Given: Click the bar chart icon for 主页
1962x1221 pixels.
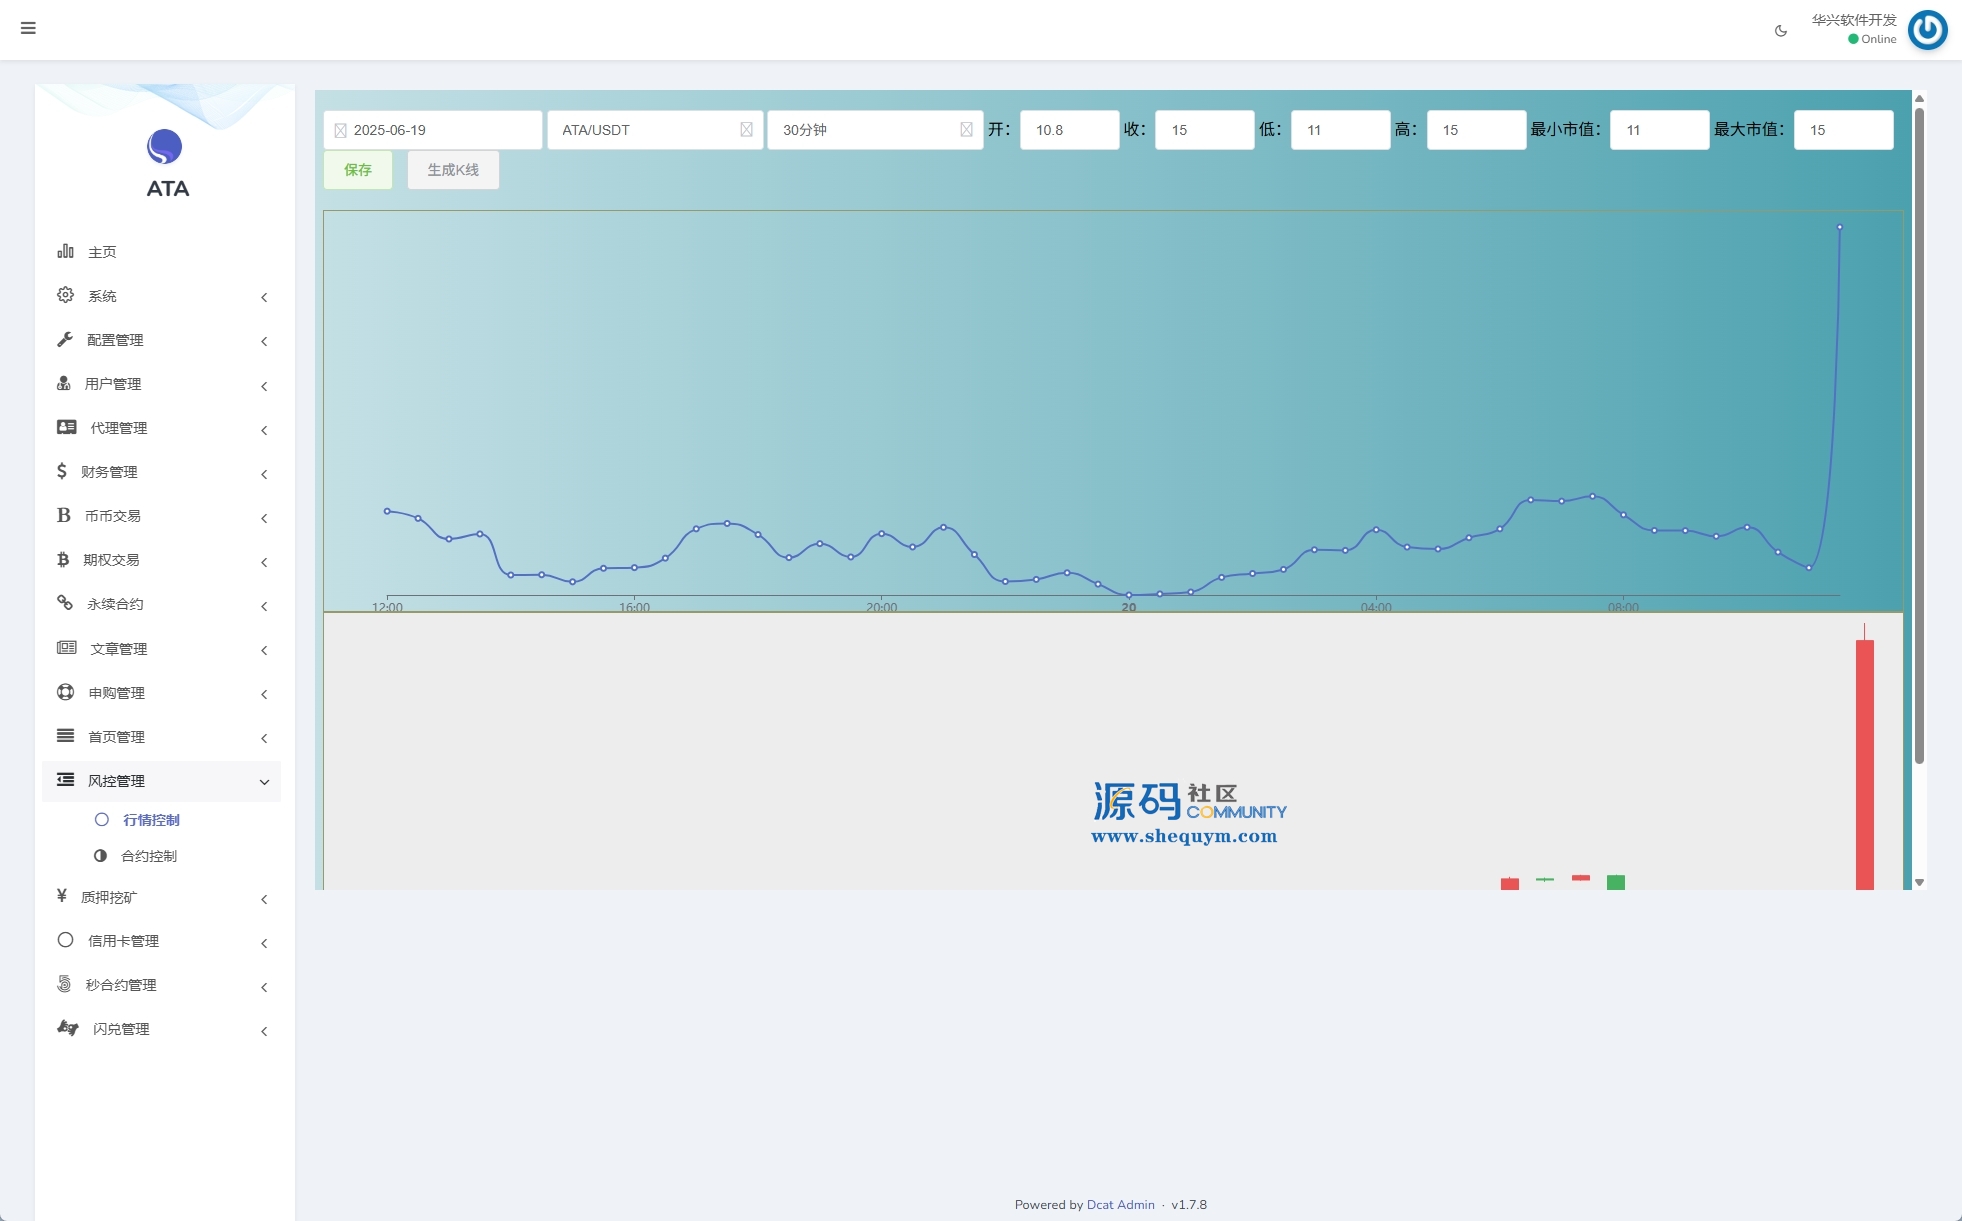Looking at the screenshot, I should (x=66, y=251).
